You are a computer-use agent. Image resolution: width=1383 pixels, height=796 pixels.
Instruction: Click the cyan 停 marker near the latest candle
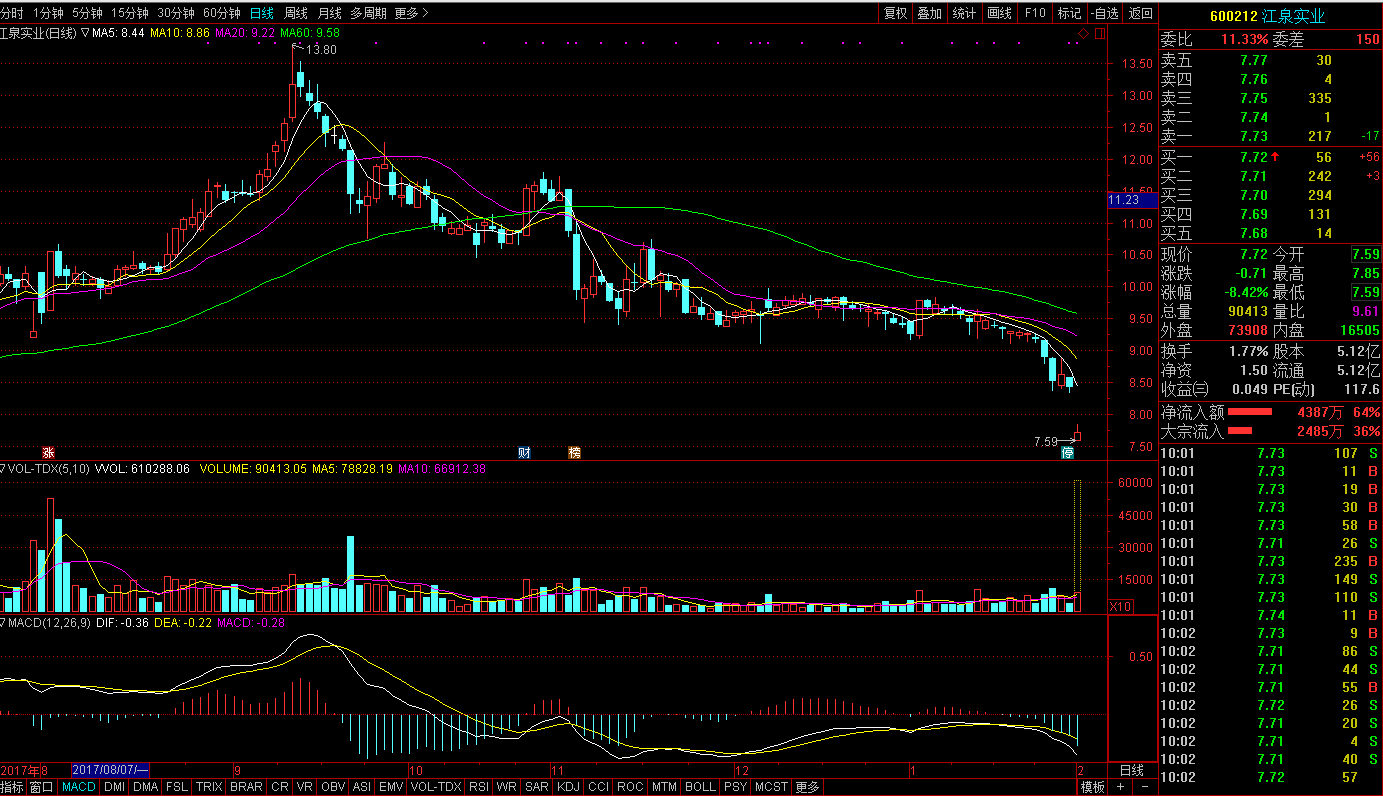(x=1067, y=453)
